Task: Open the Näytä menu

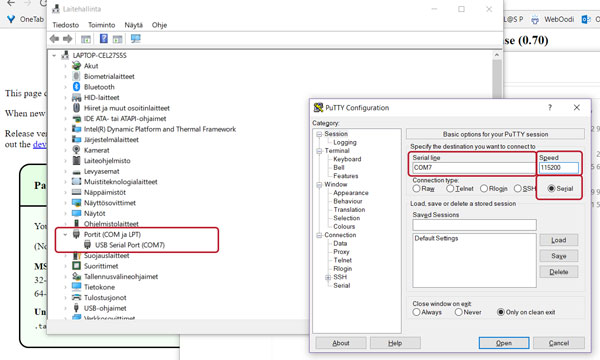Action: pos(134,25)
